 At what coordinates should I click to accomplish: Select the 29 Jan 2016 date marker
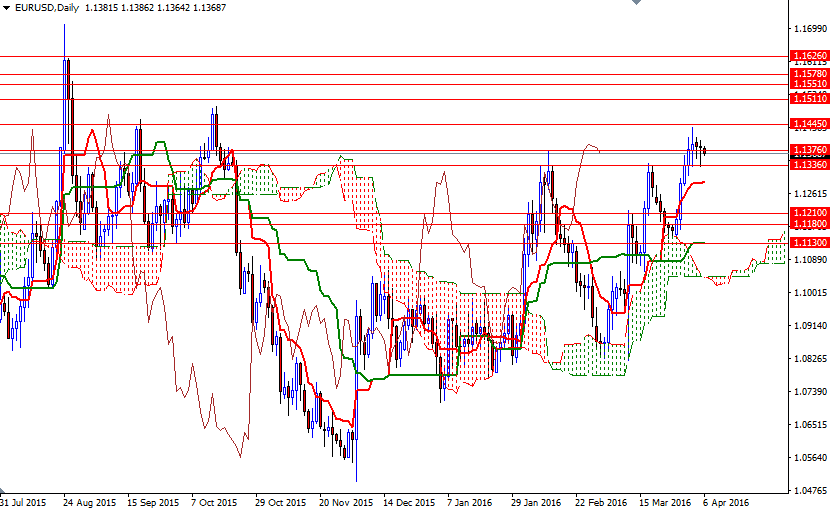tap(536, 502)
